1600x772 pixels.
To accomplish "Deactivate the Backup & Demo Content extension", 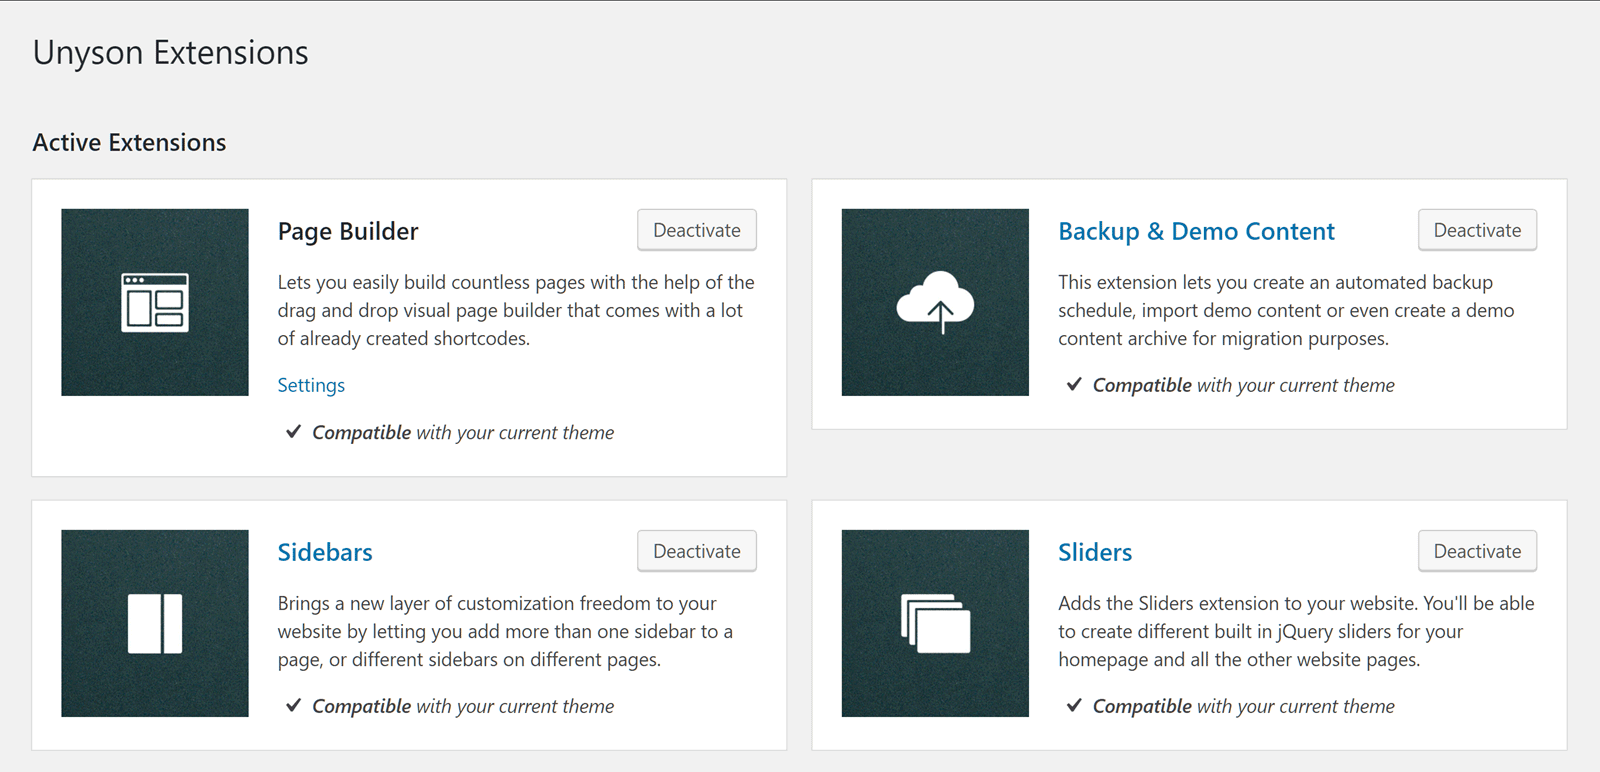I will 1477,230.
